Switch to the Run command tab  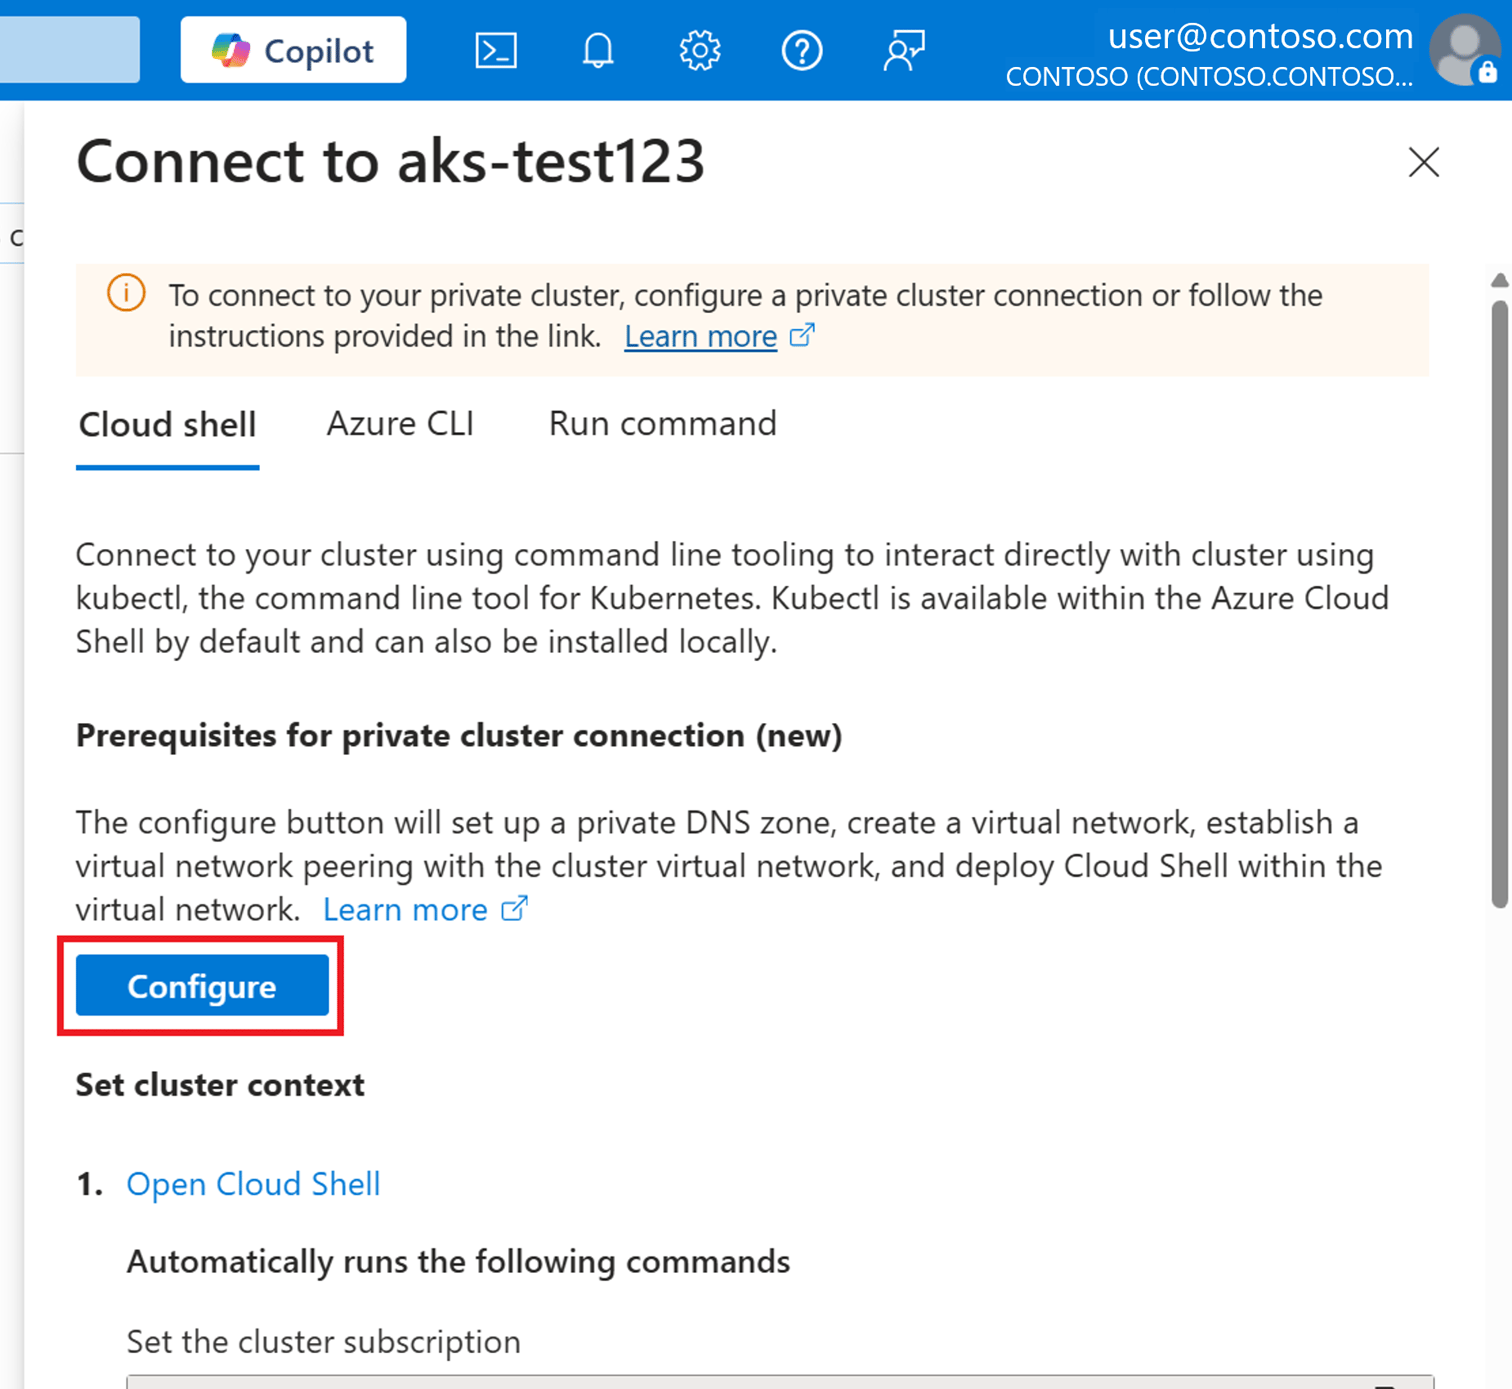[x=662, y=424]
